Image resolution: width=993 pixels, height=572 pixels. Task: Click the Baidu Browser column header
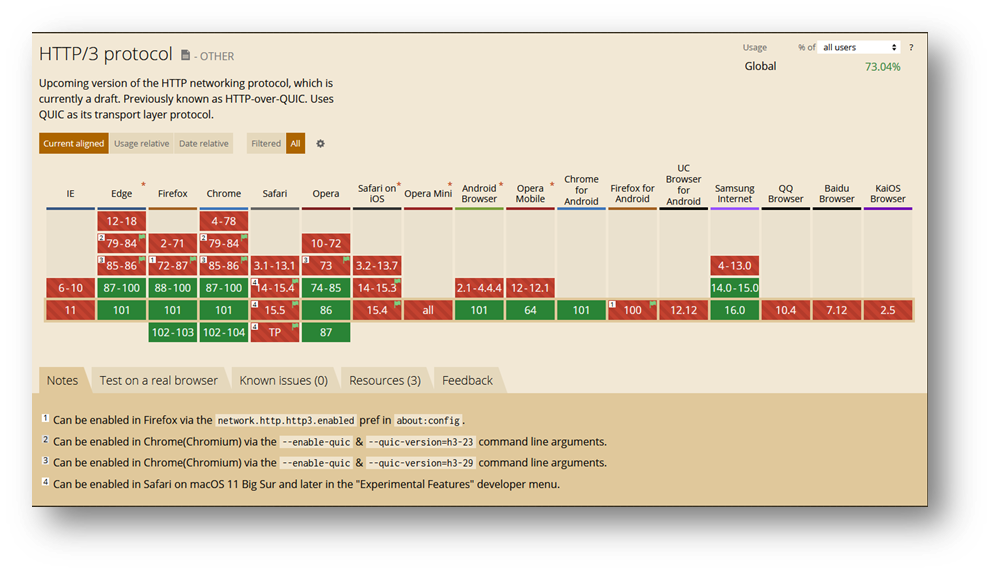837,193
